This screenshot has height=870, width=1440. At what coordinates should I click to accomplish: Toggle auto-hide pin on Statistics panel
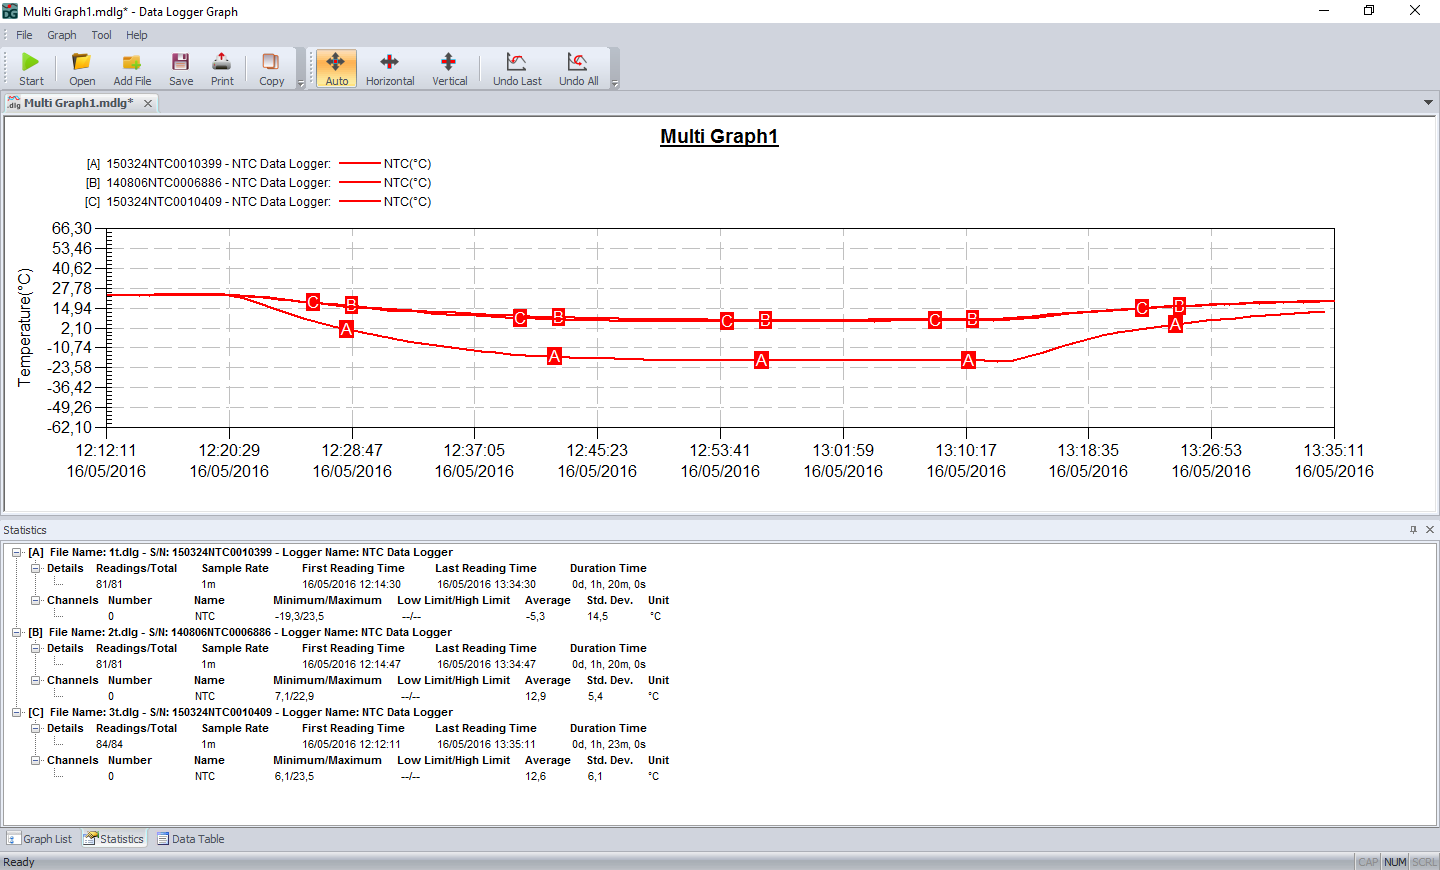(1413, 529)
